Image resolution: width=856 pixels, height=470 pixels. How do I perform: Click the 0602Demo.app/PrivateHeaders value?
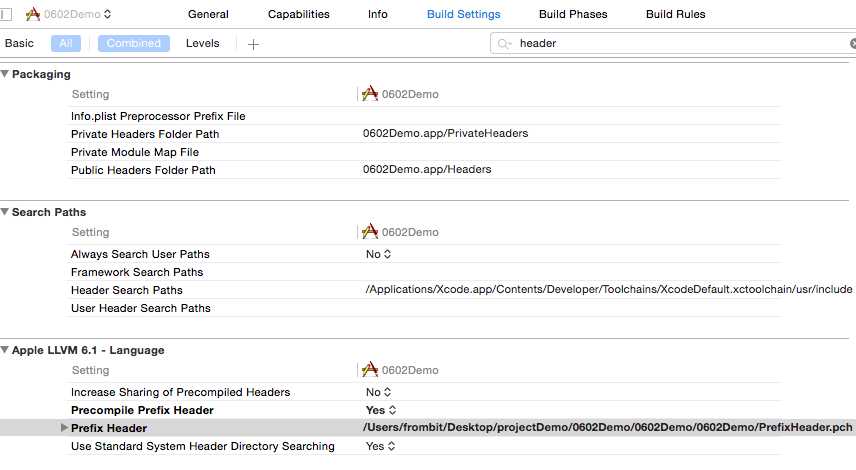pyautogui.click(x=445, y=133)
